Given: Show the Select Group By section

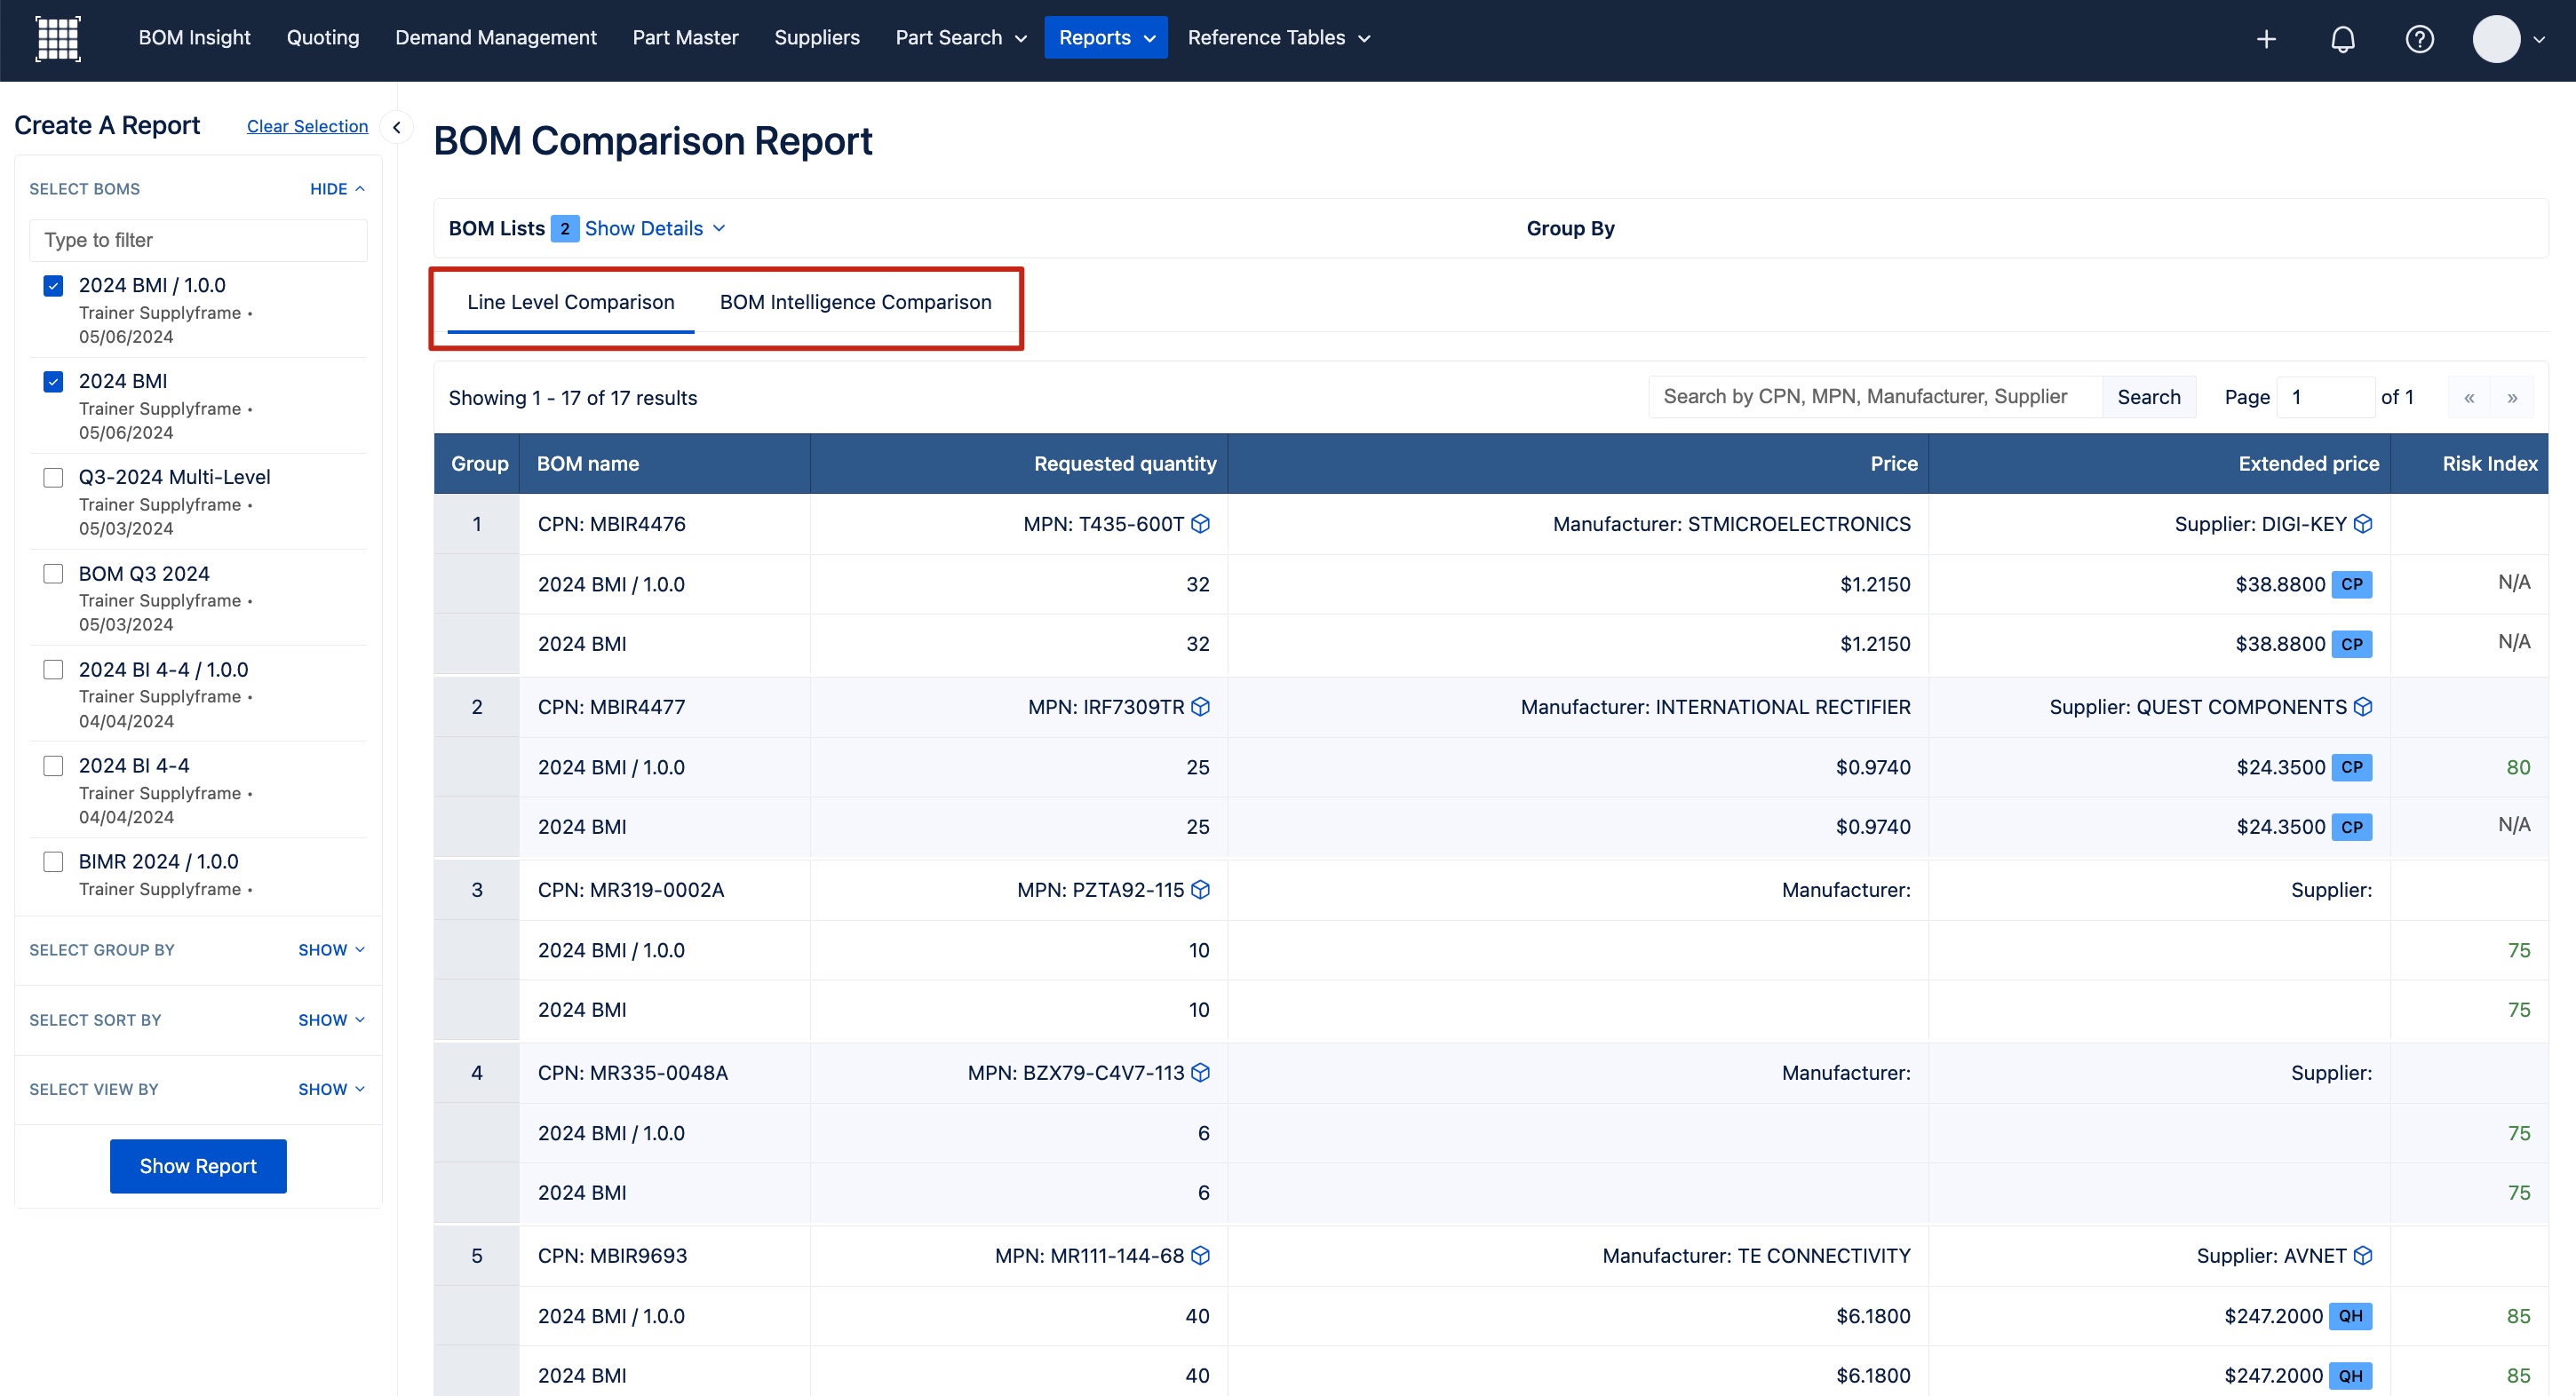Looking at the screenshot, I should pos(331,950).
